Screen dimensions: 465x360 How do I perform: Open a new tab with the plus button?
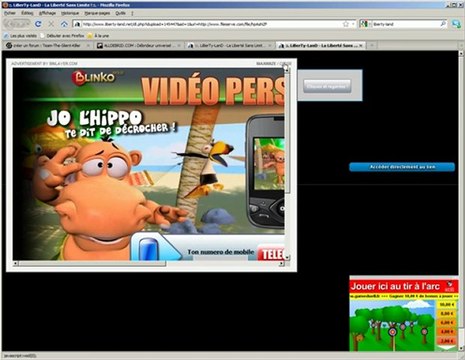(372, 45)
